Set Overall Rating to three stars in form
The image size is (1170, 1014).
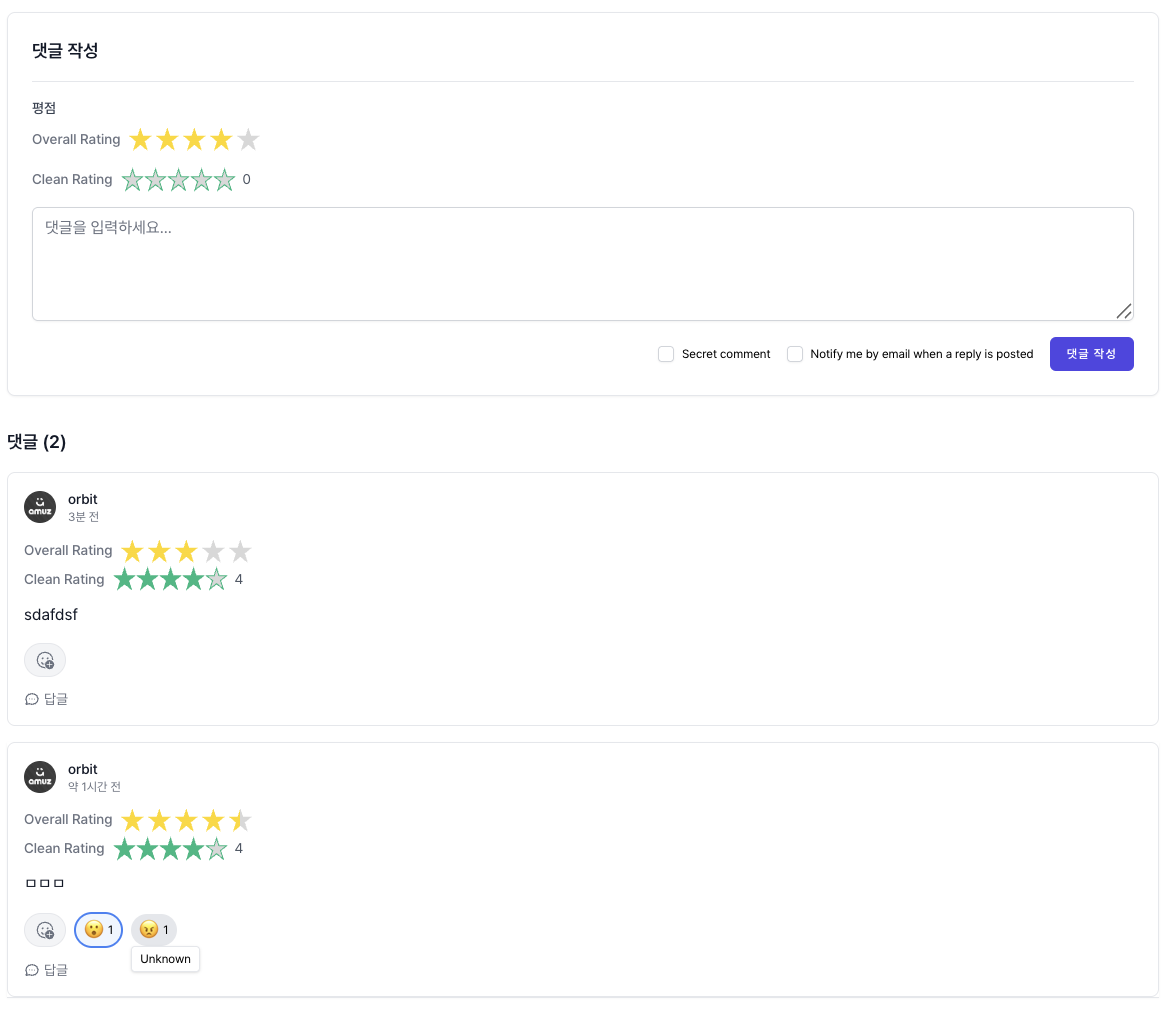tap(194, 140)
